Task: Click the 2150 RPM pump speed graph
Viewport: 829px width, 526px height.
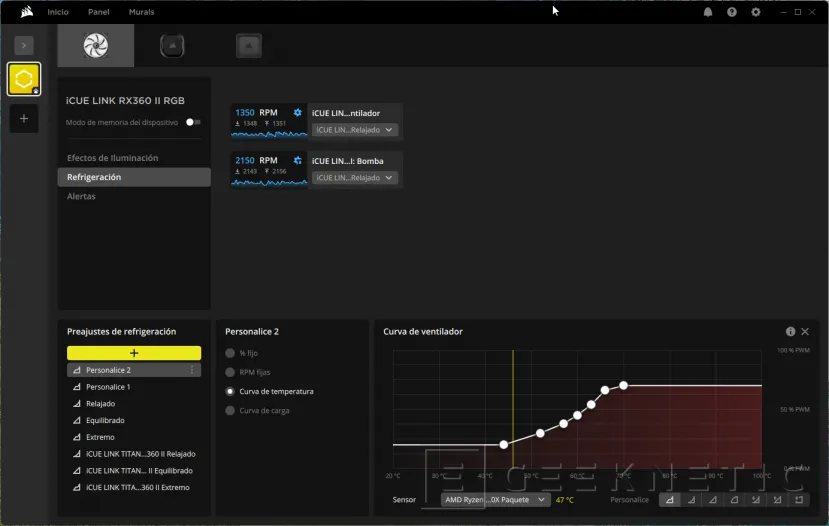Action: tap(269, 182)
